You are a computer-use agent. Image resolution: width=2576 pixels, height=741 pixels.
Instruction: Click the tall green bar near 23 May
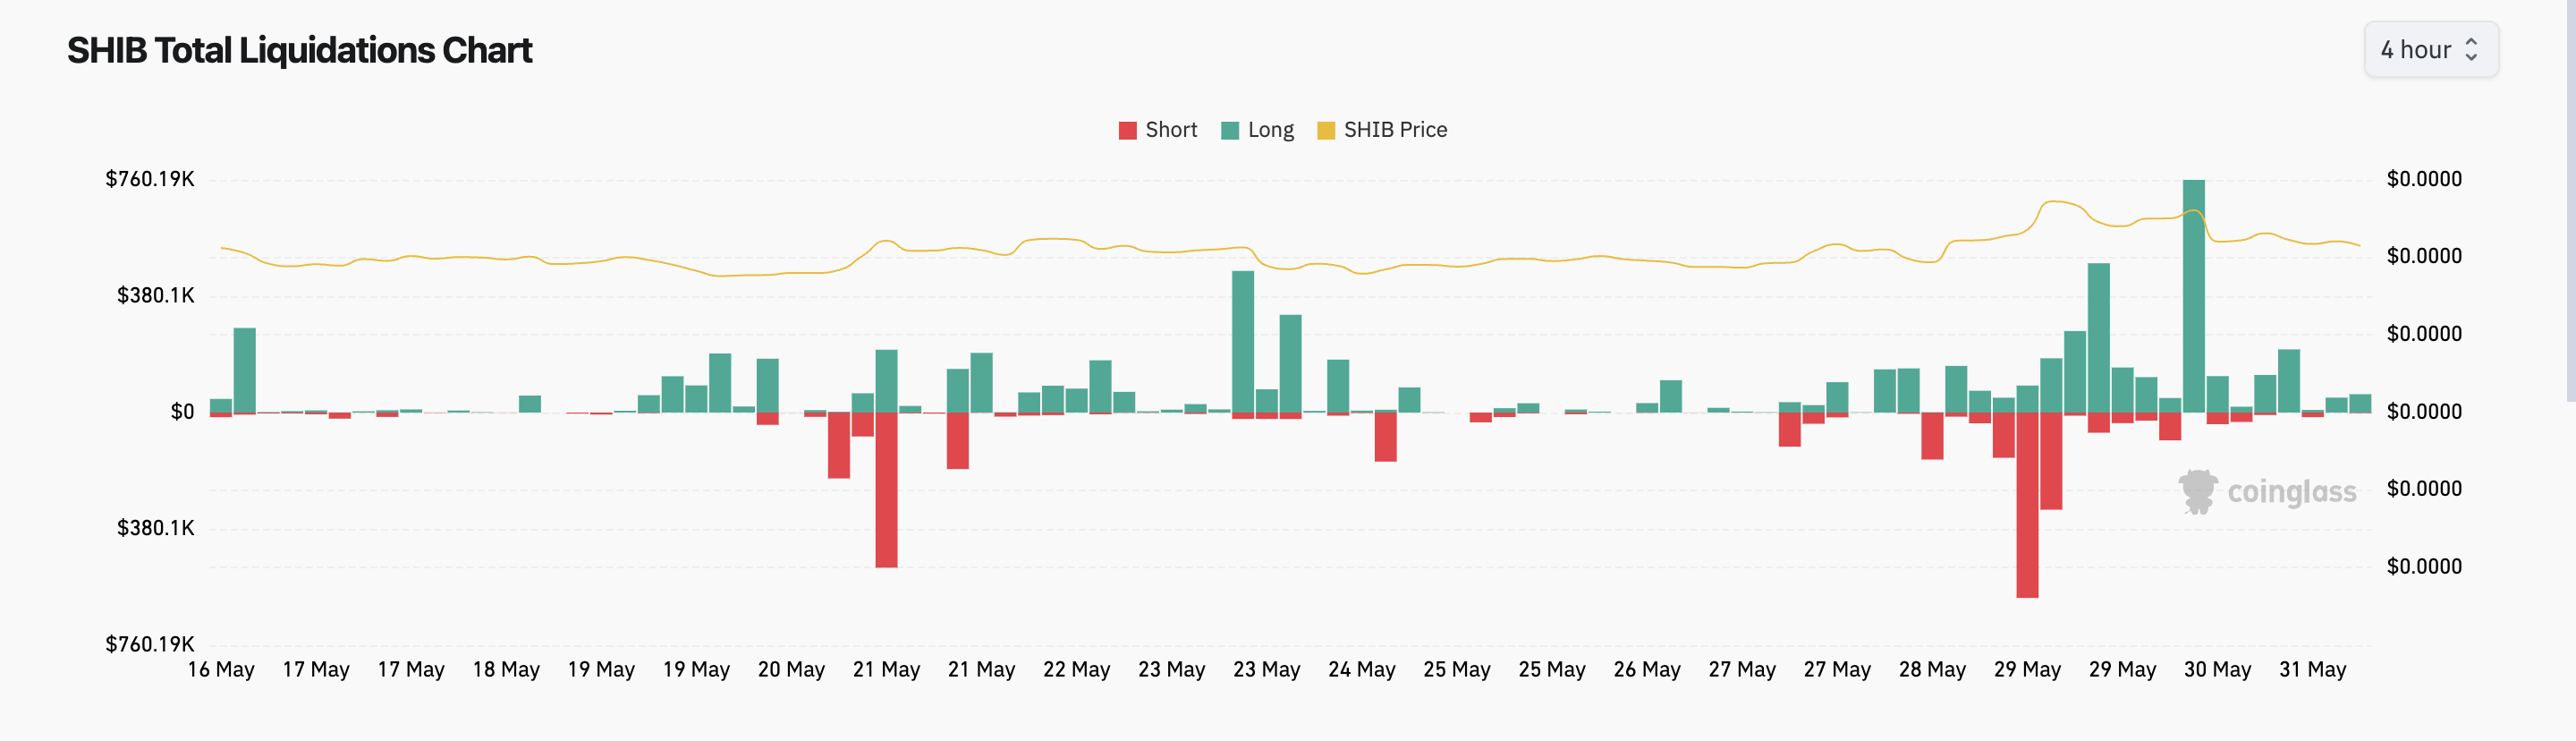(x=1243, y=341)
